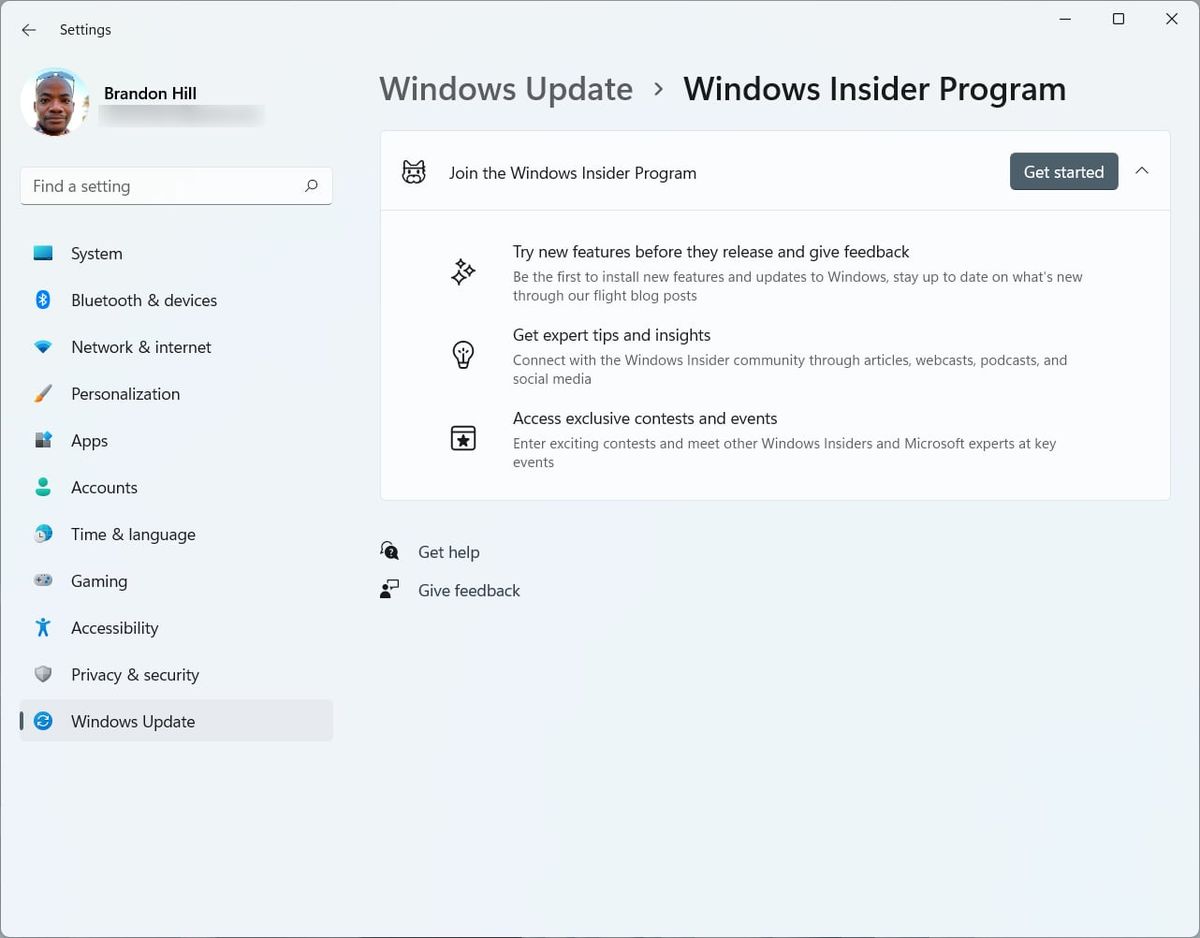The image size is (1200, 938).
Task: Go back to Windows Update breadcrumb
Action: tap(506, 89)
